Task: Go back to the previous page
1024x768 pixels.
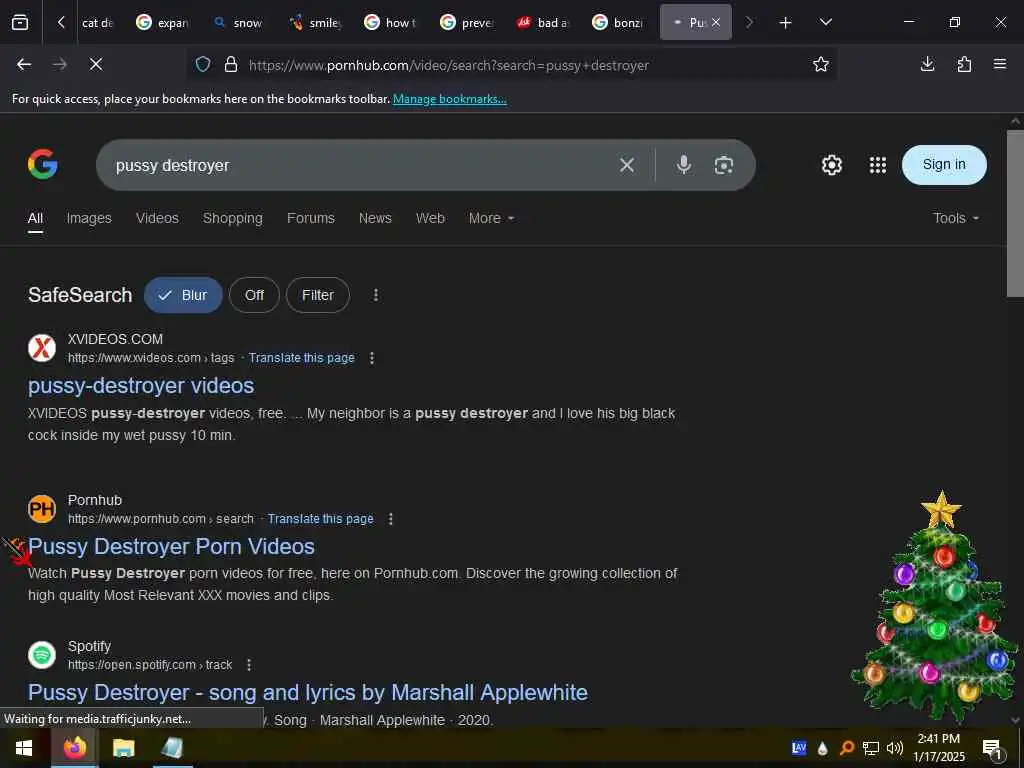Action: [x=24, y=64]
